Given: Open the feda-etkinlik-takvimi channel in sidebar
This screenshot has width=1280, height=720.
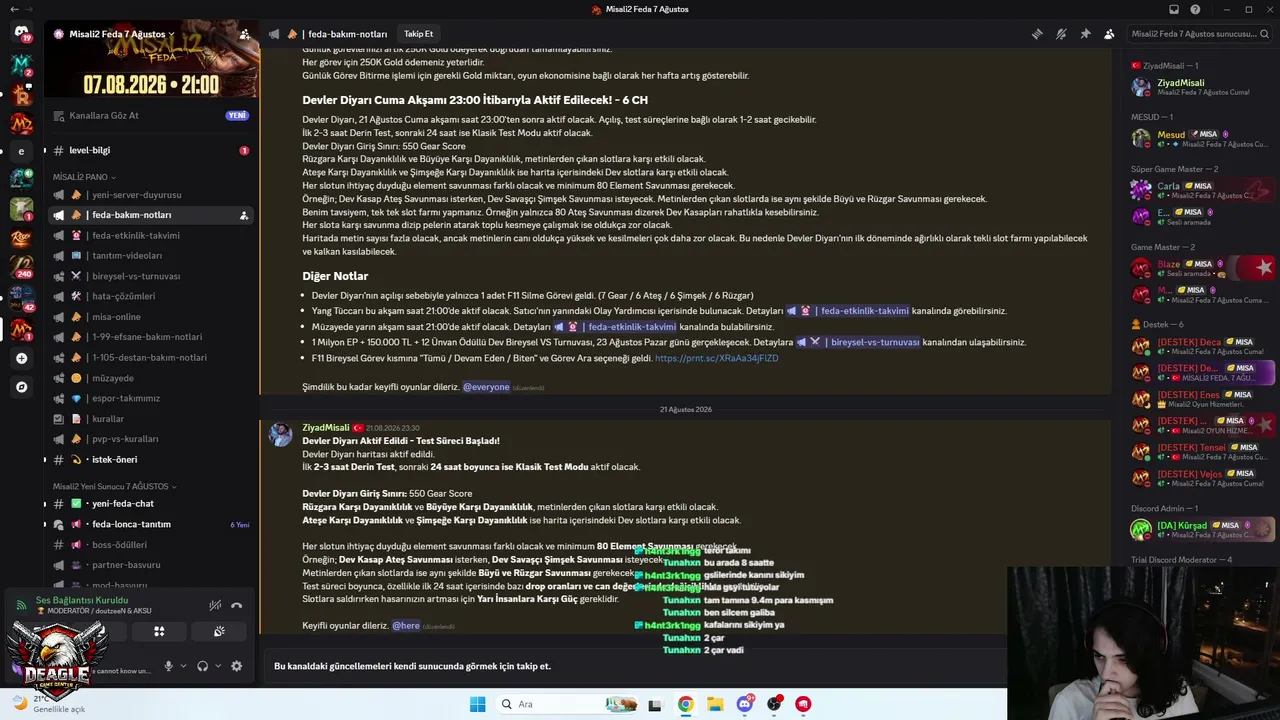Looking at the screenshot, I should click(x=149, y=236).
